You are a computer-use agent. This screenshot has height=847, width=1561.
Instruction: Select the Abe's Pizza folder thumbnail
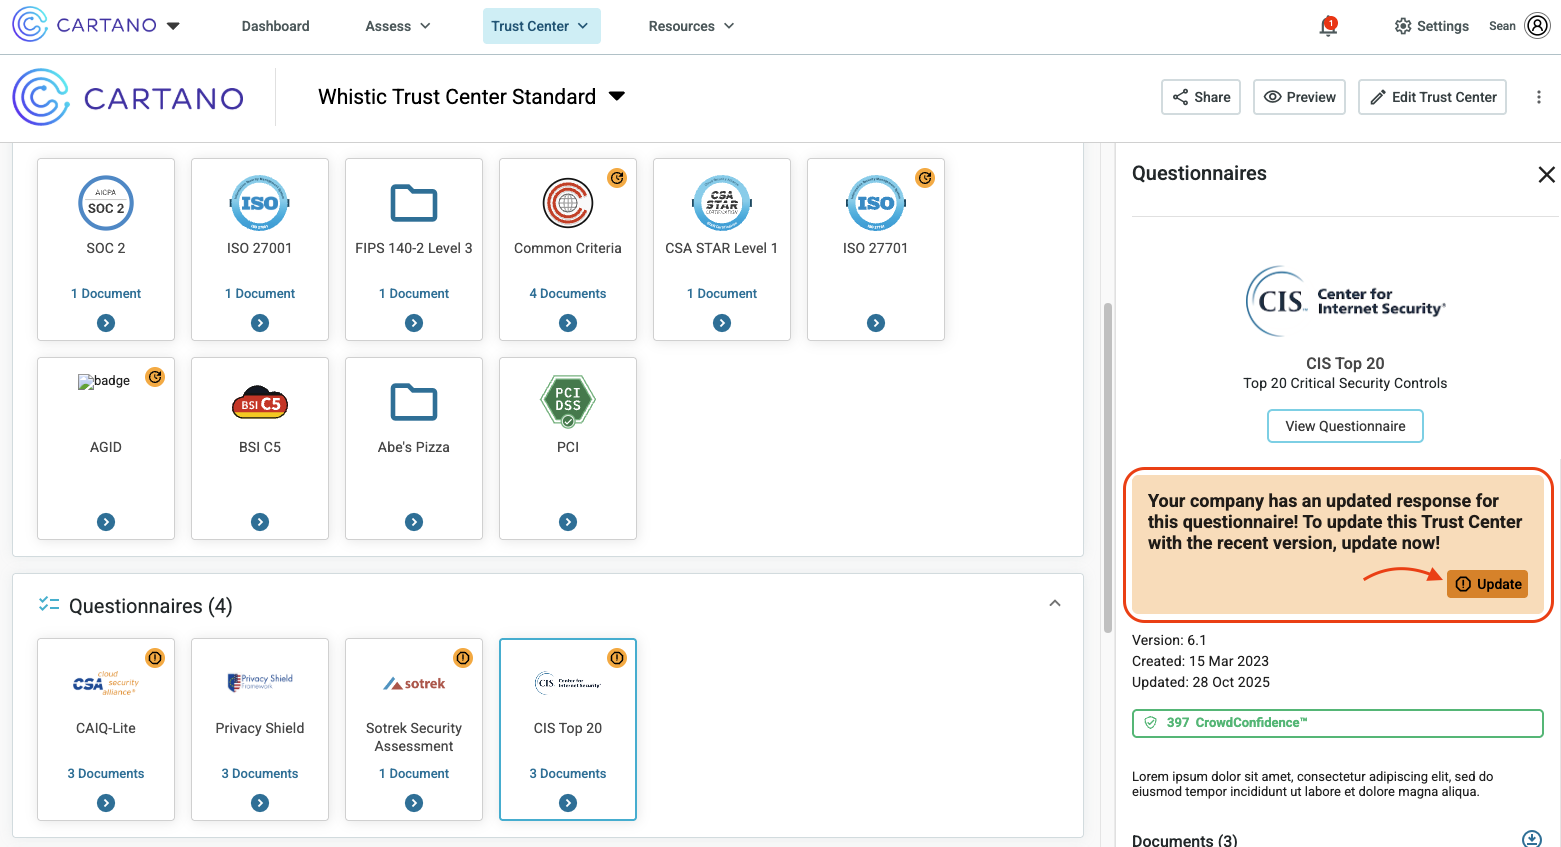click(x=414, y=402)
